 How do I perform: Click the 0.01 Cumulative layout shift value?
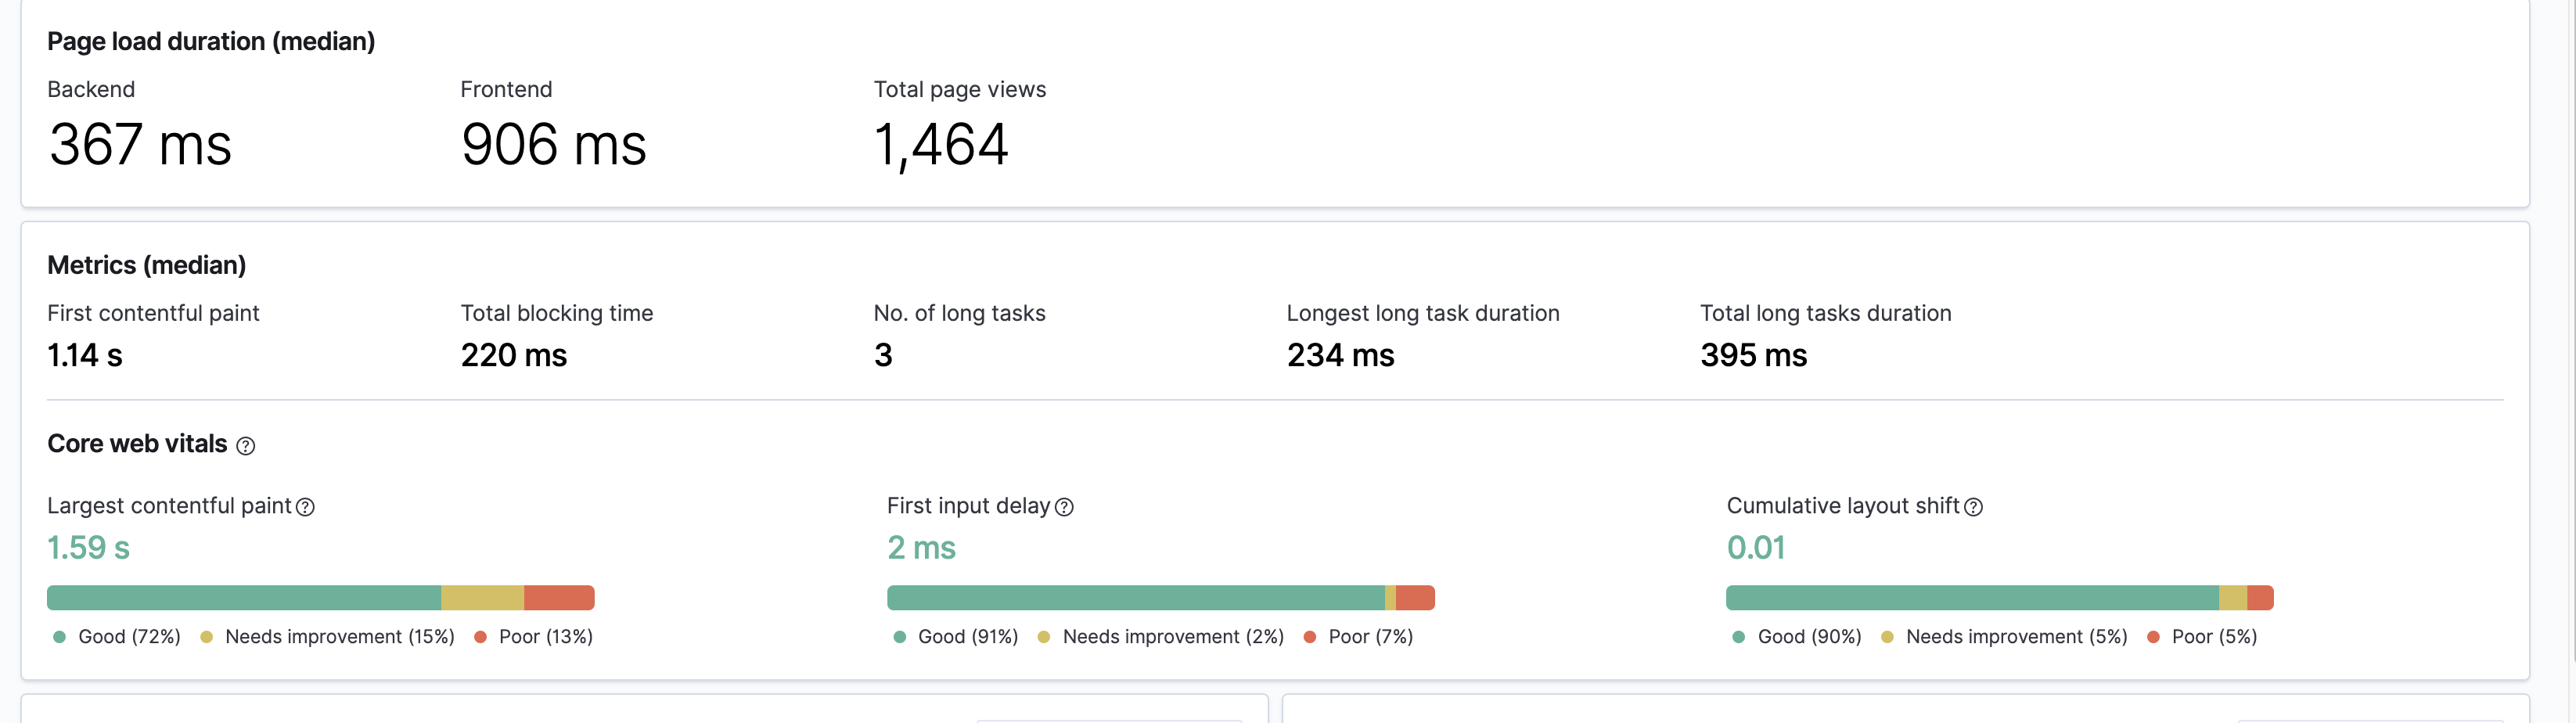coord(1756,548)
